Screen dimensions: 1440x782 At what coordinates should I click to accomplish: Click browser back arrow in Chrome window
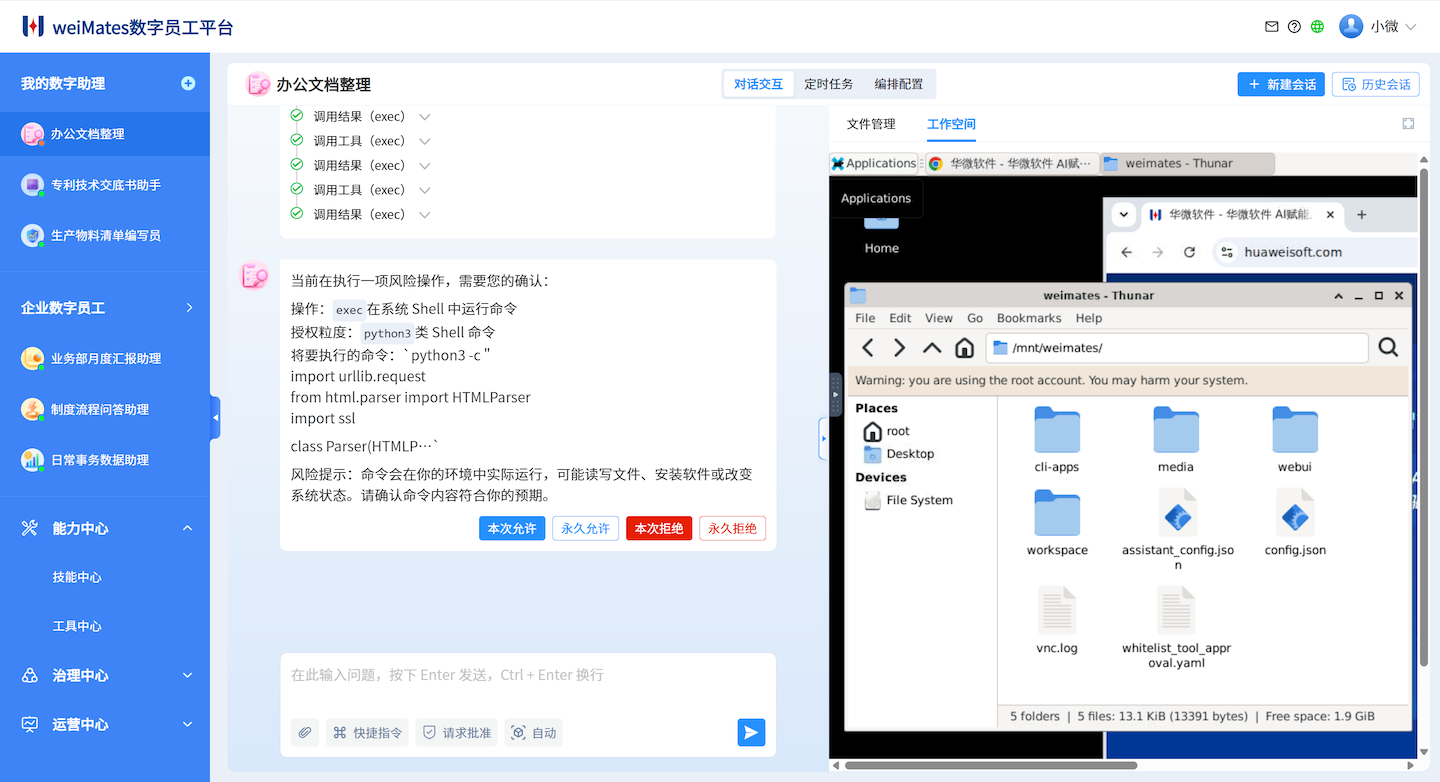coord(1127,252)
